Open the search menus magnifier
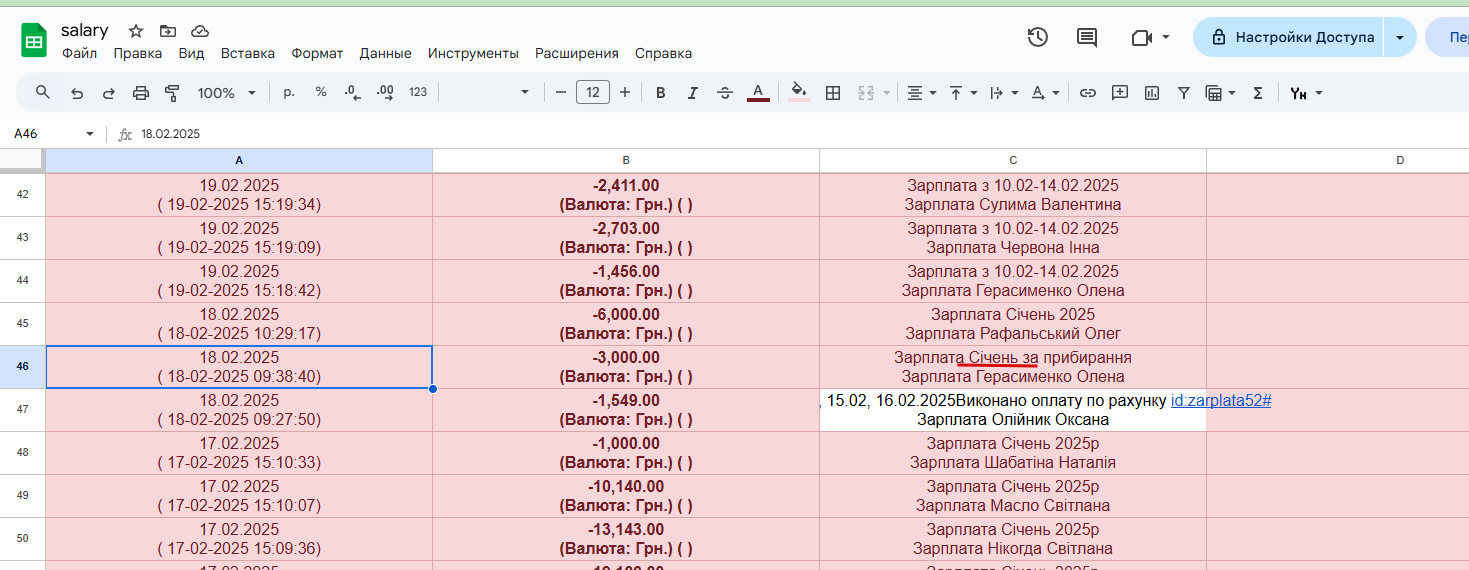Viewport: 1469px width, 570px height. 43,92
